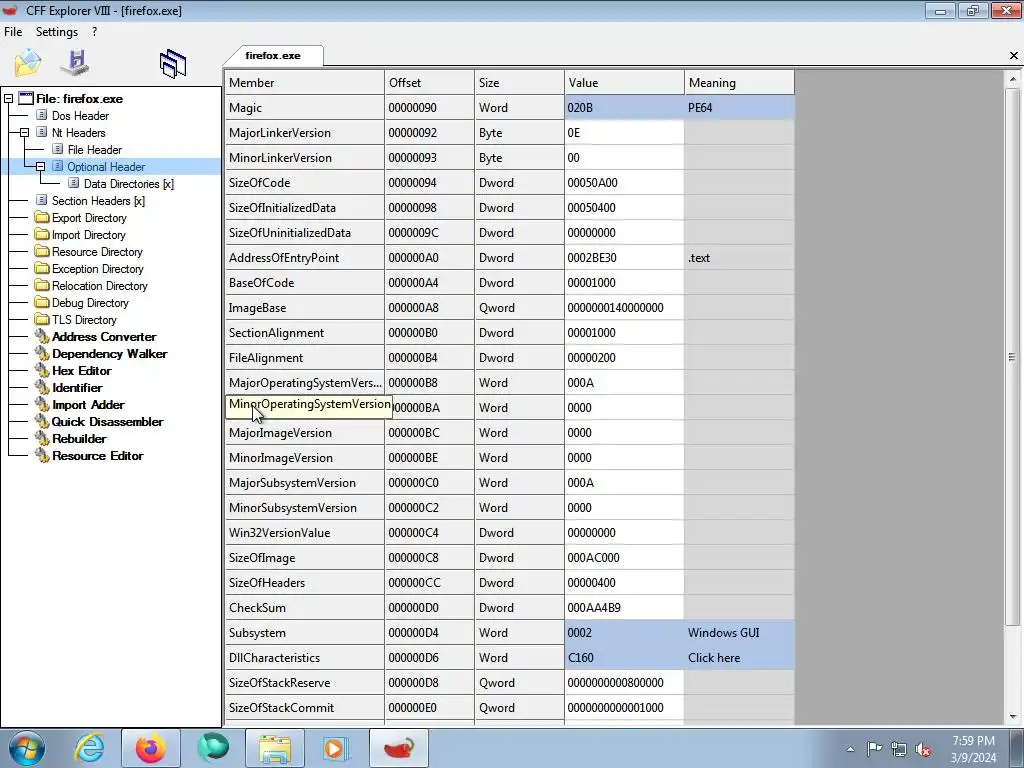Click the Action Center flag tray icon
Viewport: 1024px width, 768px height.
tap(874, 749)
